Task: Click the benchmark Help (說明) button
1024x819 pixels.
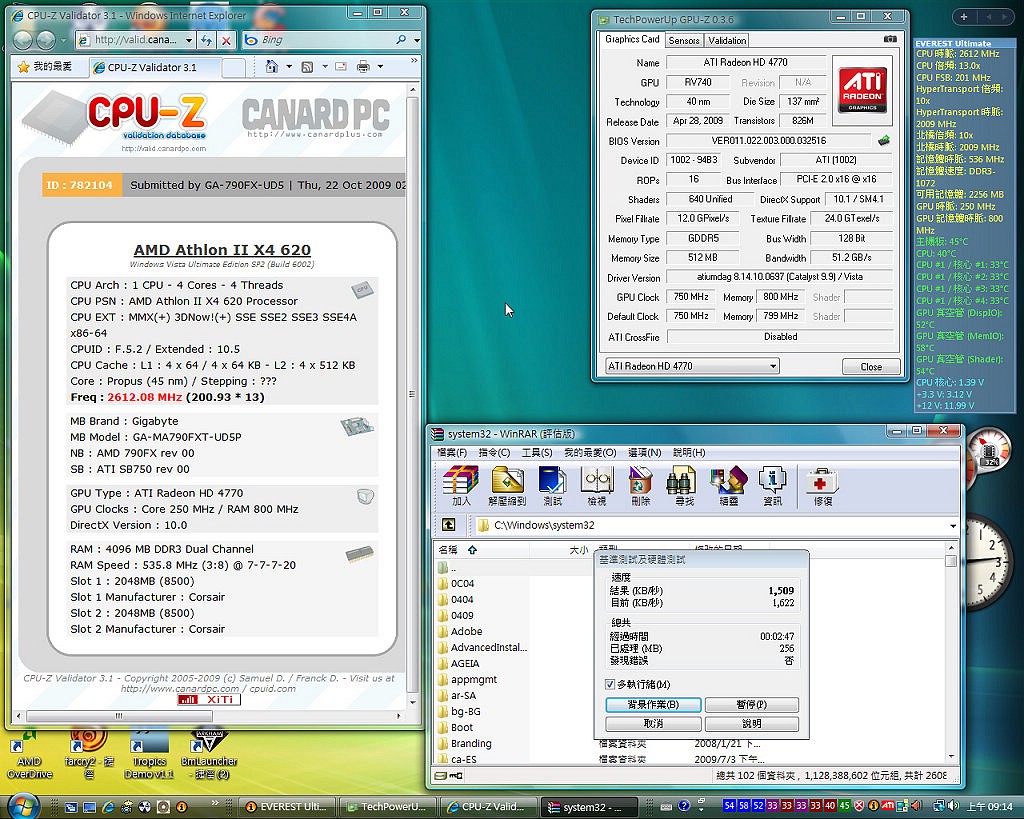Action: [x=752, y=724]
